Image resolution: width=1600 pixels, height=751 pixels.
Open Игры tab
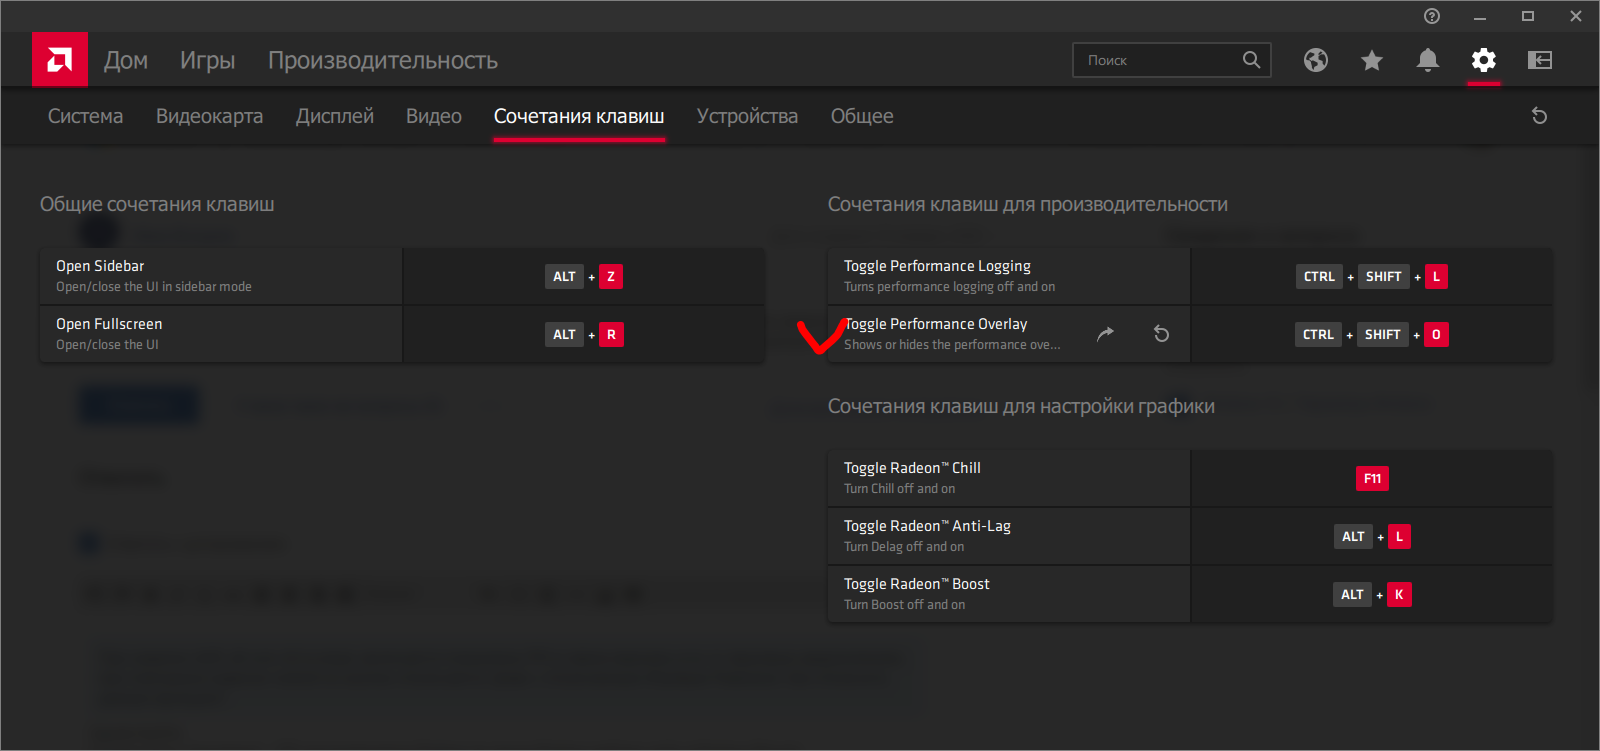click(x=208, y=60)
